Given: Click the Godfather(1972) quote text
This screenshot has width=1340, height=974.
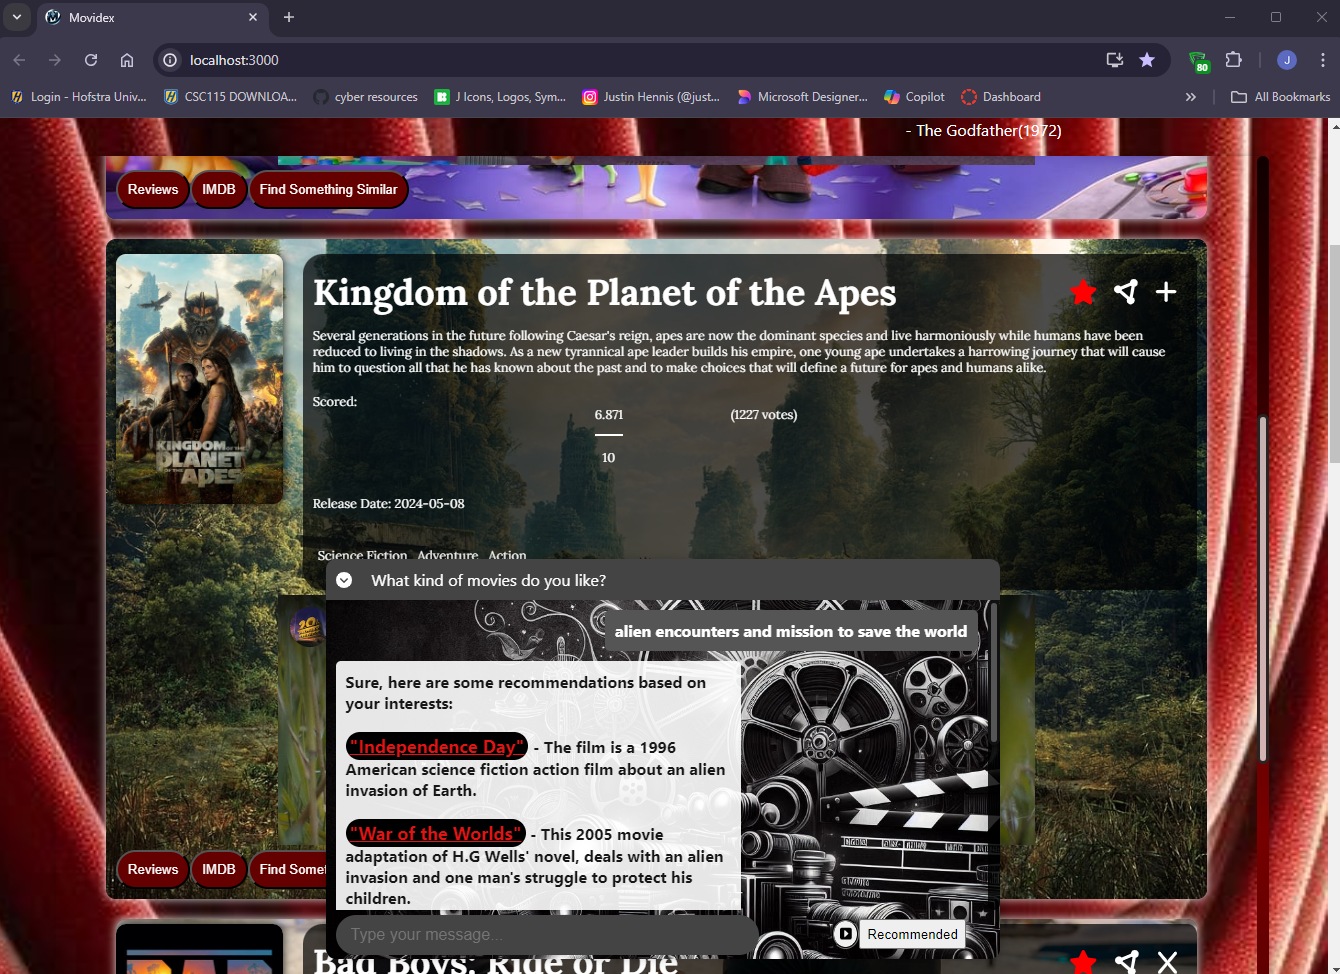Looking at the screenshot, I should pyautogui.click(x=984, y=130).
